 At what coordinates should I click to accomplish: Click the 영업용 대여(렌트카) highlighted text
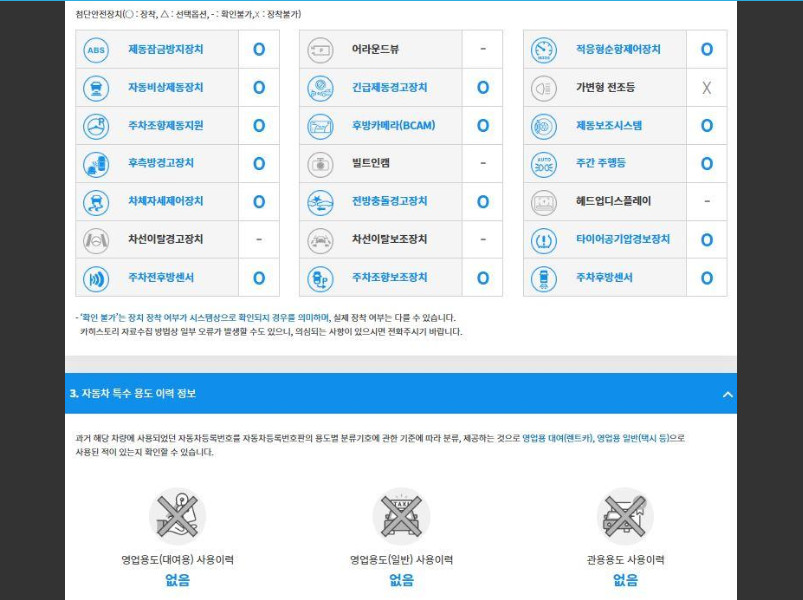[557, 438]
